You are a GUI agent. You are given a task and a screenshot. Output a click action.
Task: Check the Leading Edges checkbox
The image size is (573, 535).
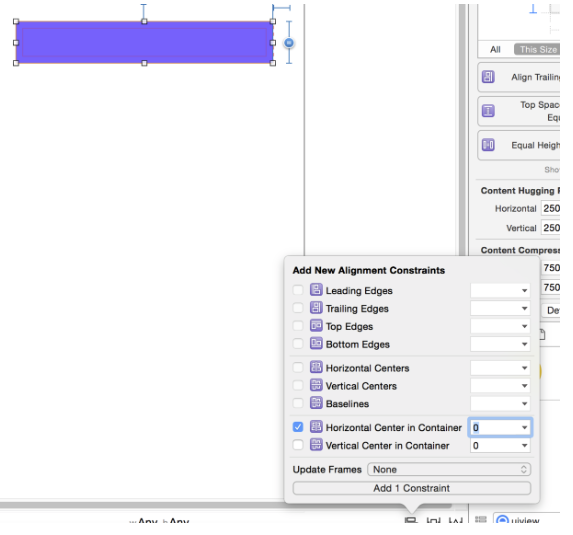pyautogui.click(x=298, y=291)
